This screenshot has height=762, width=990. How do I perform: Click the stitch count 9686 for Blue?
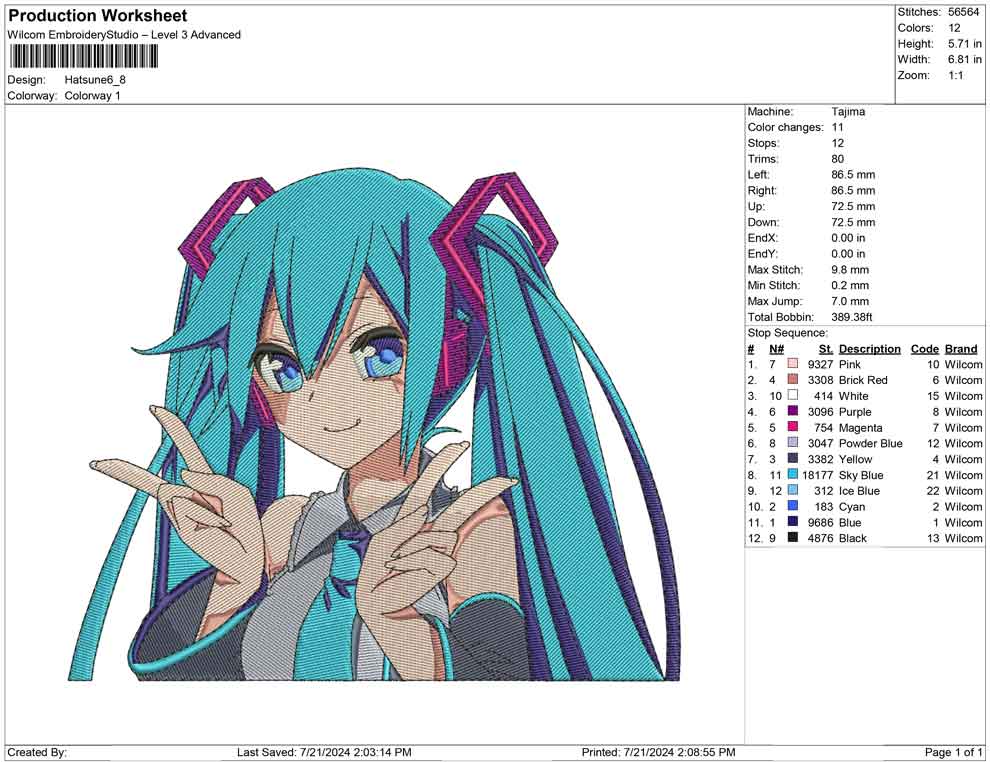click(820, 522)
